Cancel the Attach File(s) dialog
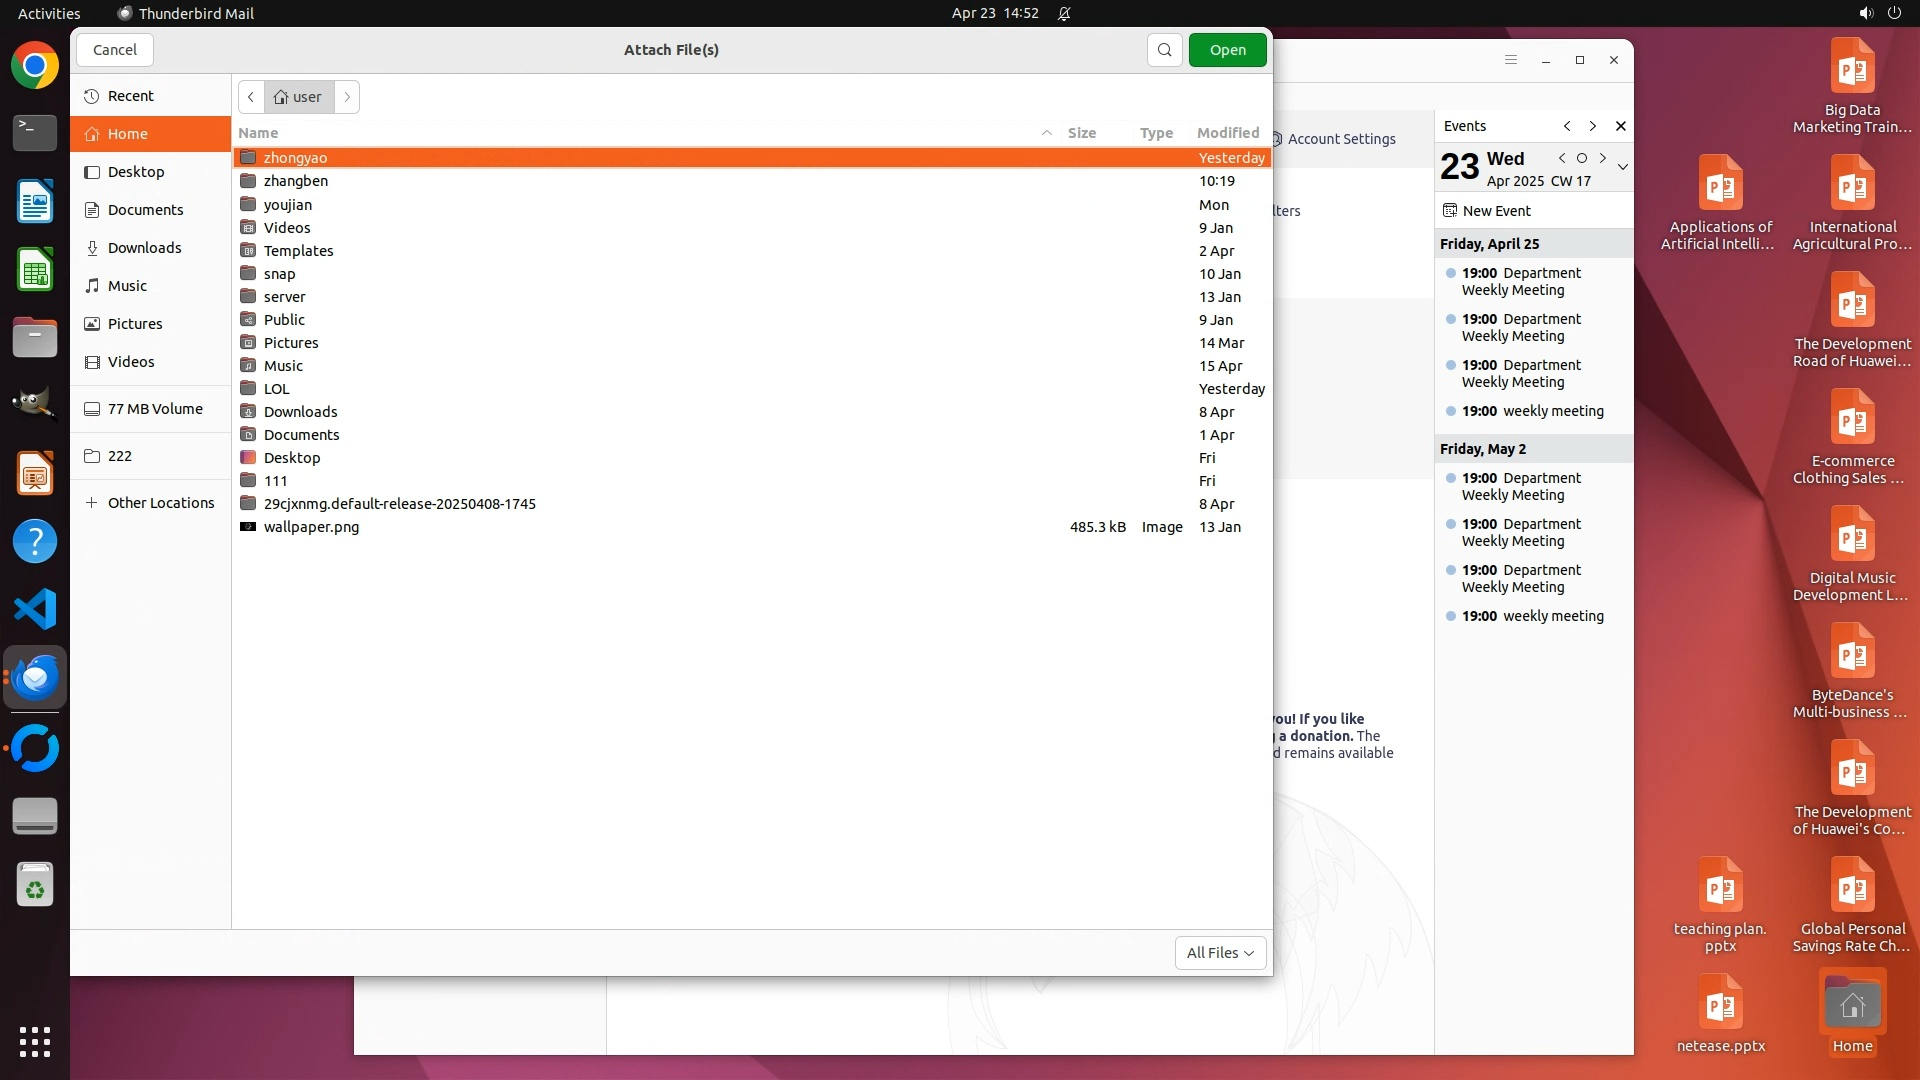Screen dimensions: 1920x1080 115,50
